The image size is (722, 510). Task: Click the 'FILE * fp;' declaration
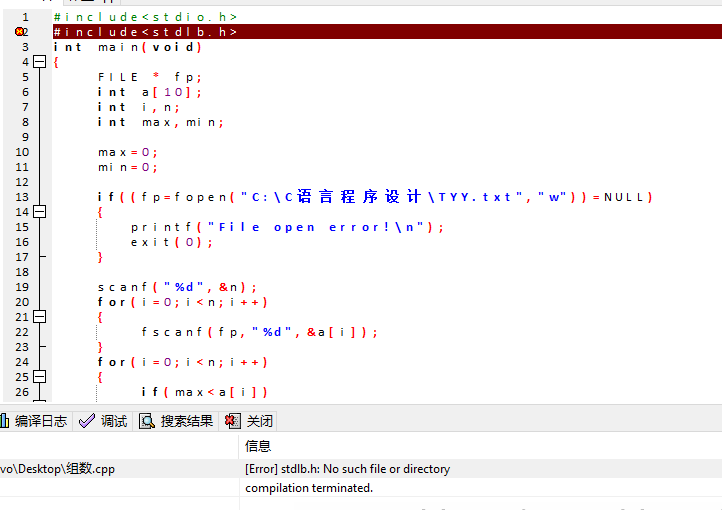[x=150, y=77]
